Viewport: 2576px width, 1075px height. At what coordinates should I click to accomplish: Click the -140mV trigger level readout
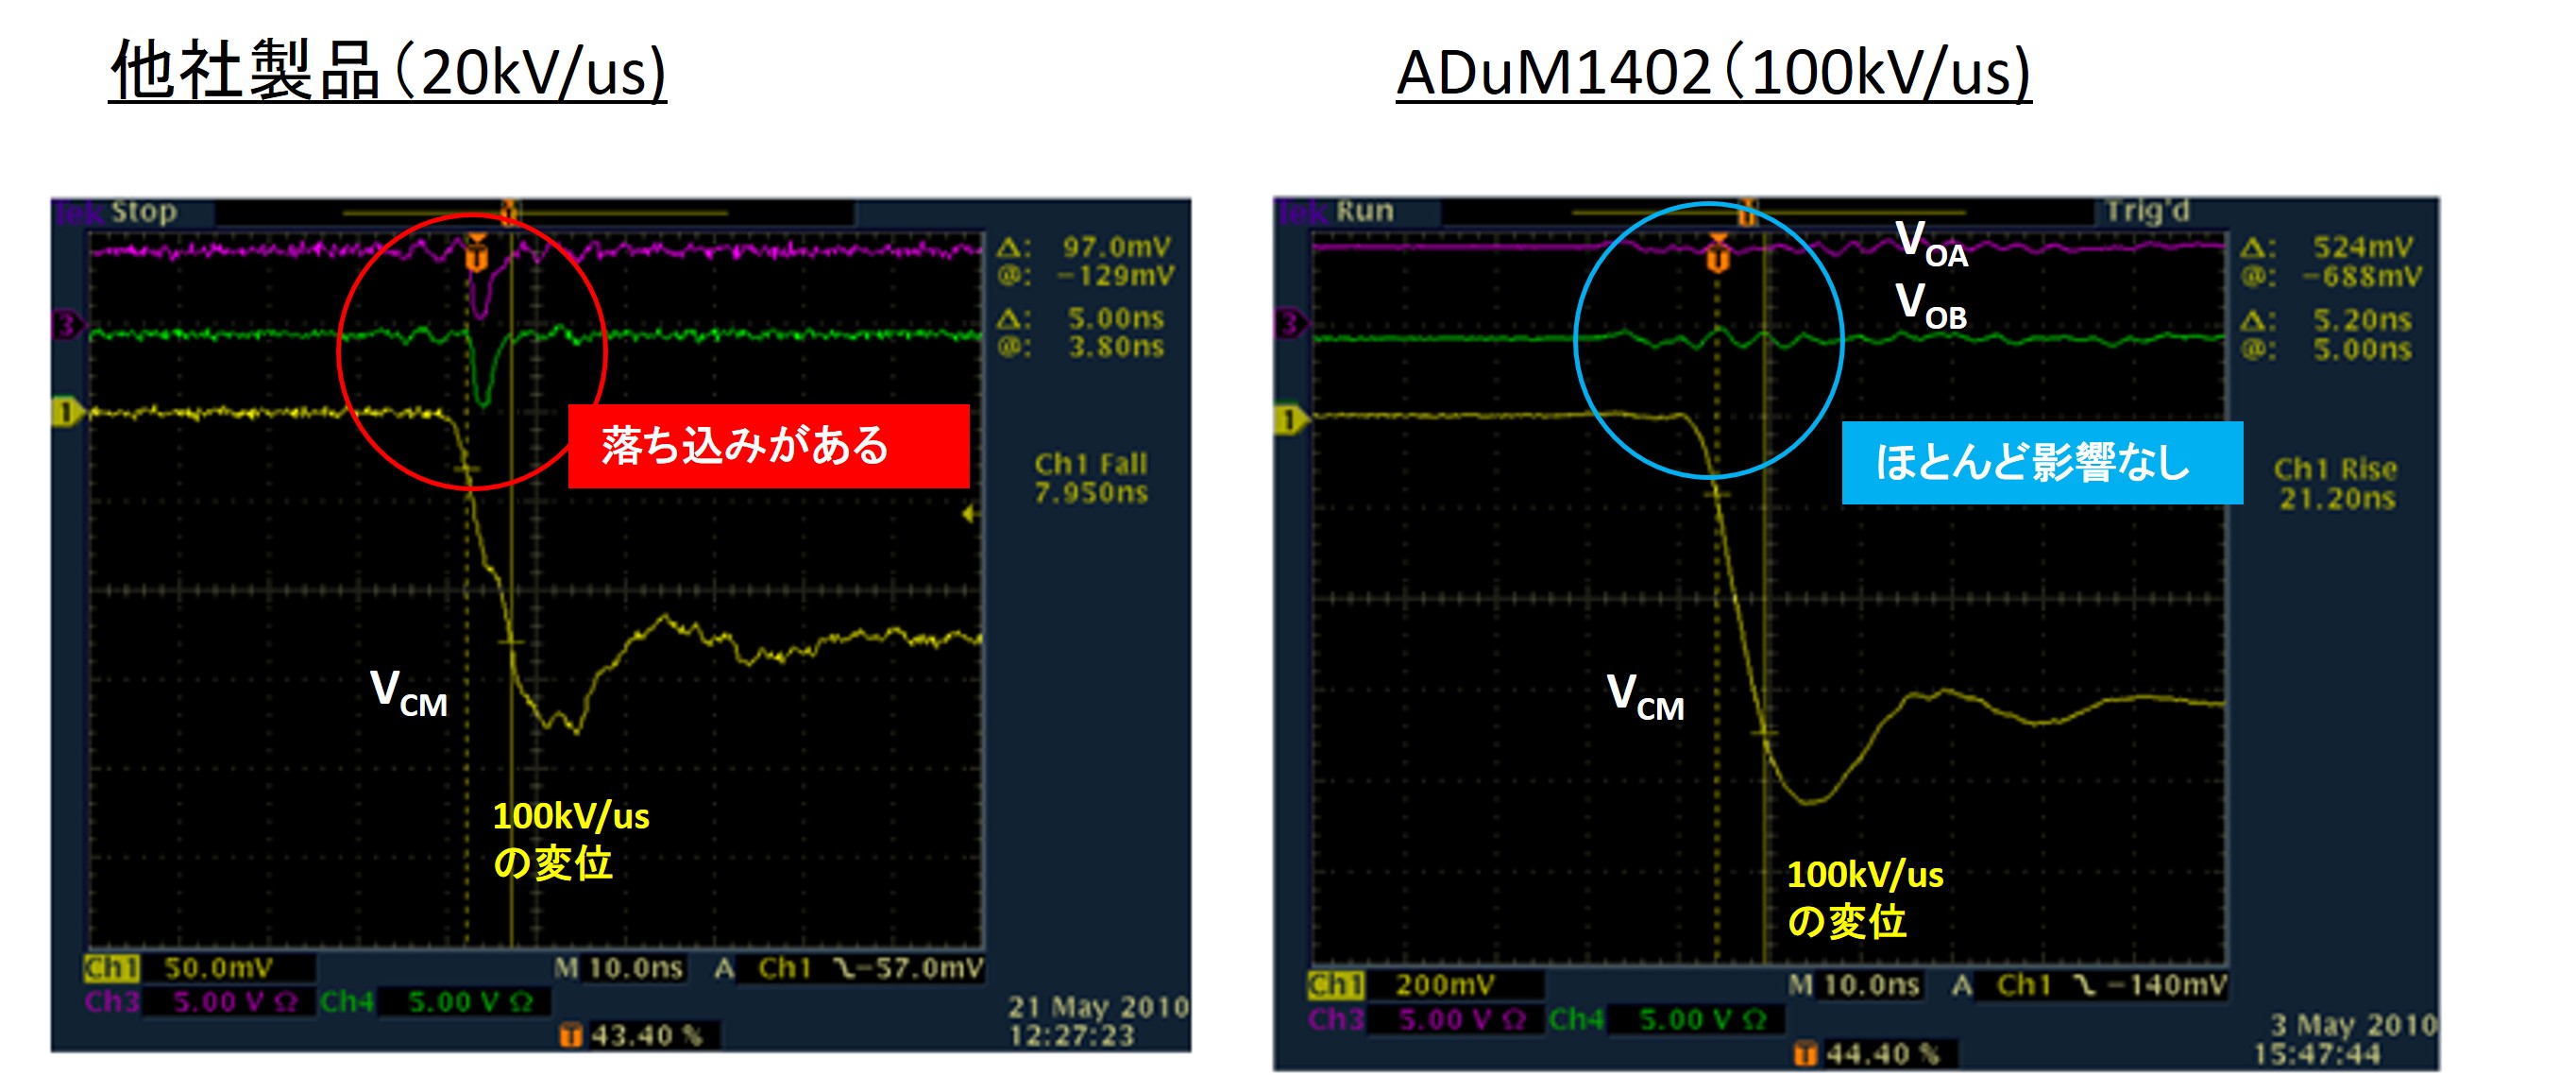(2167, 985)
